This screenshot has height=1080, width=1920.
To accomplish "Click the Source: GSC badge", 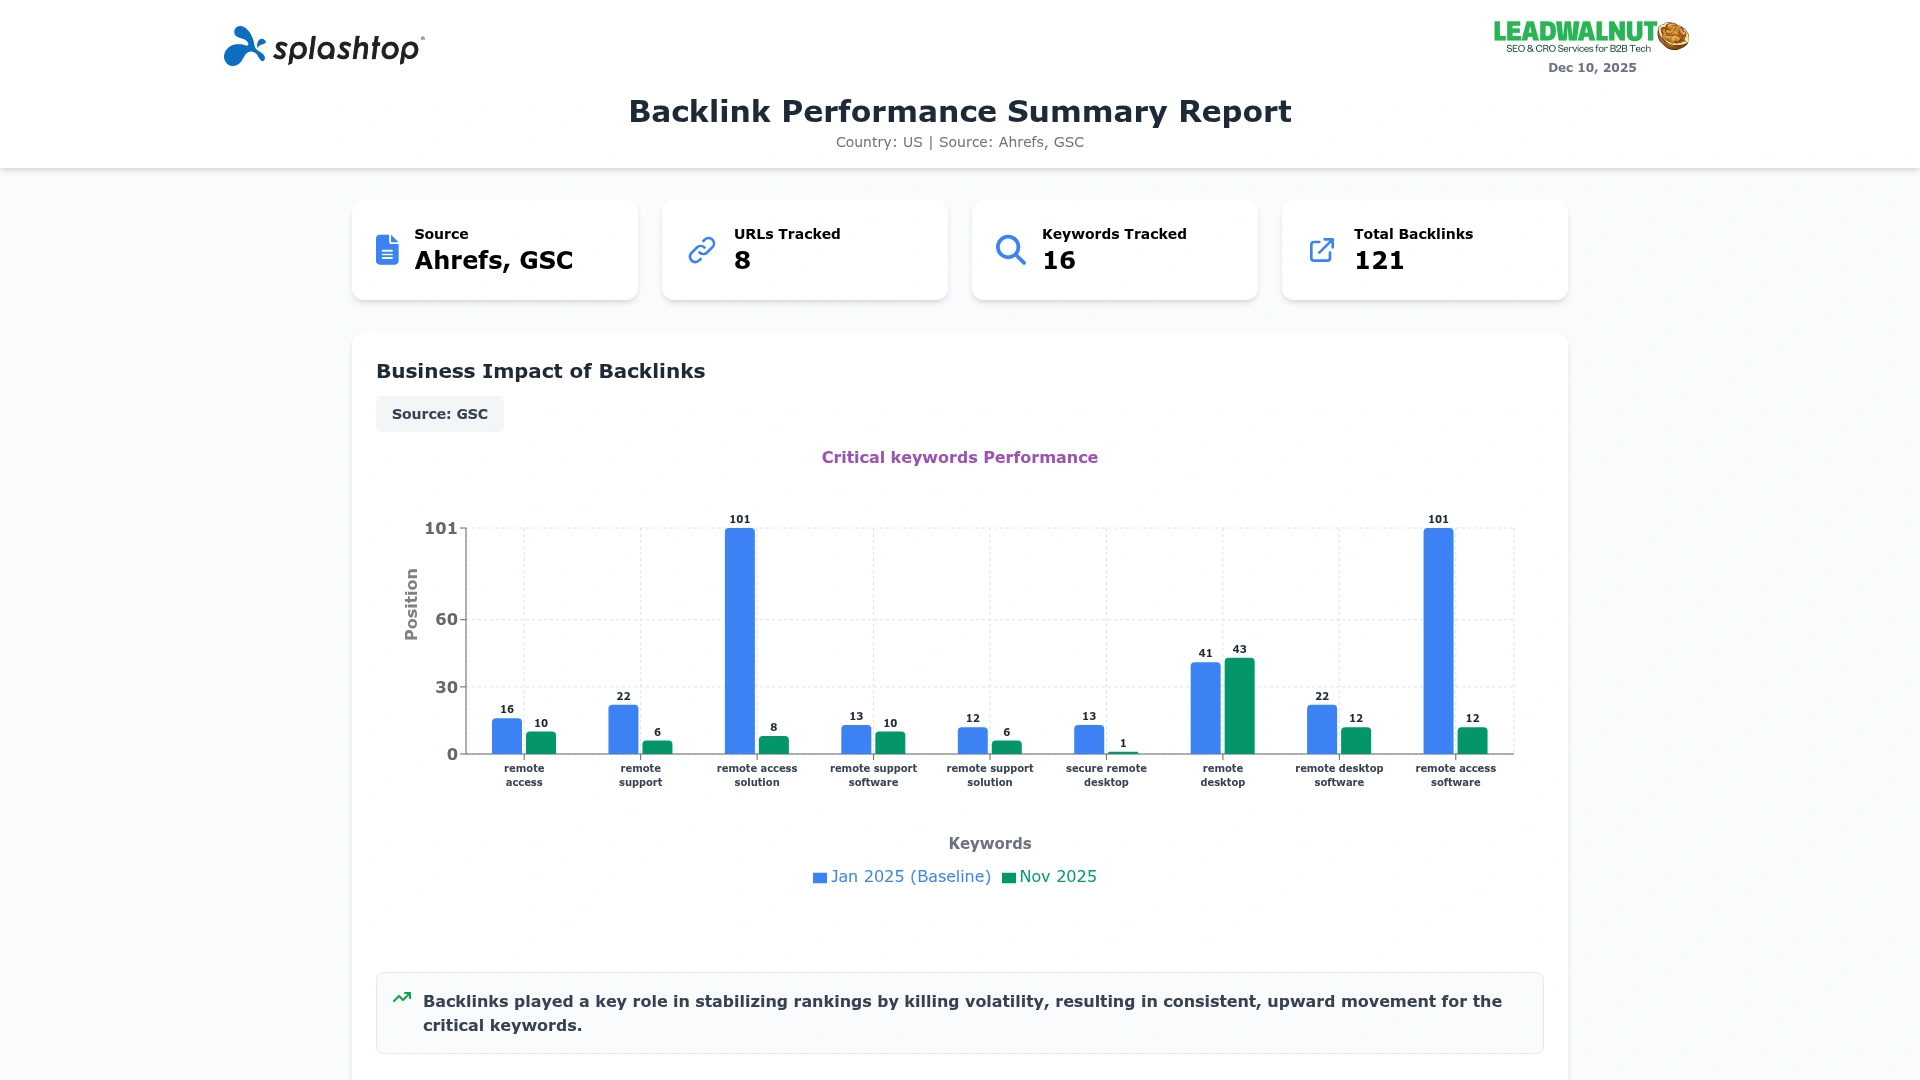I will coord(440,414).
